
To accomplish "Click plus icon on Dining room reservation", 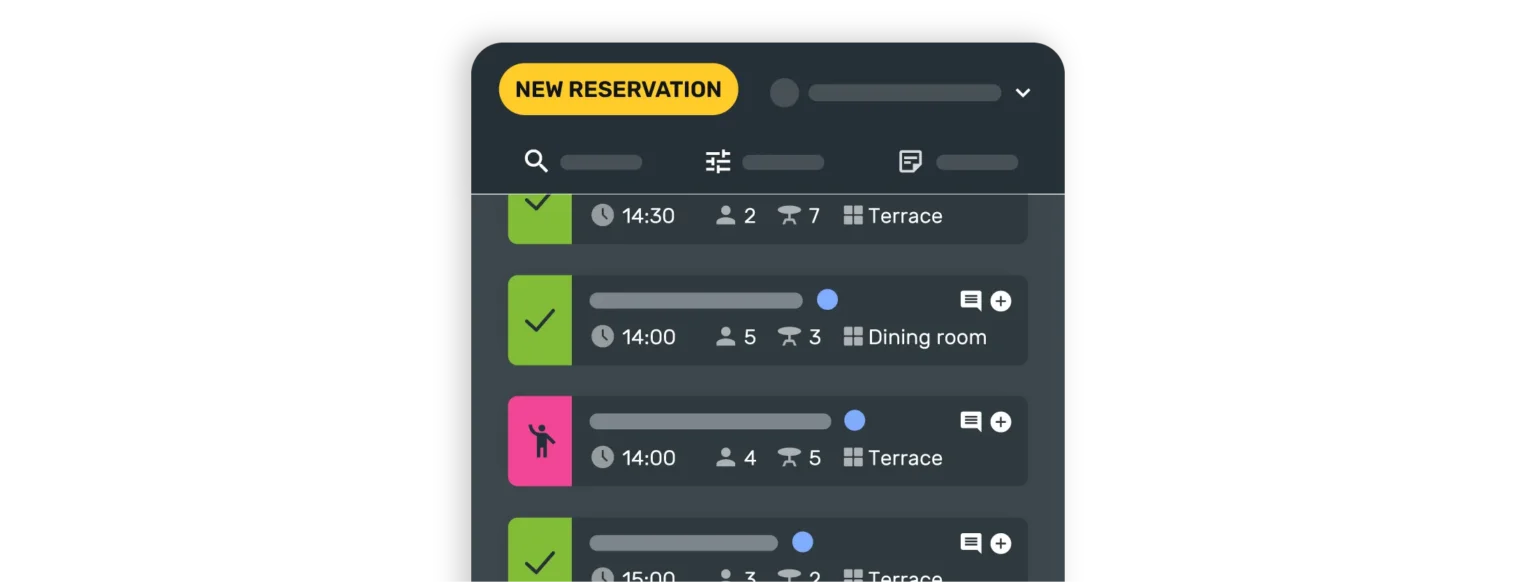I will click(1000, 301).
